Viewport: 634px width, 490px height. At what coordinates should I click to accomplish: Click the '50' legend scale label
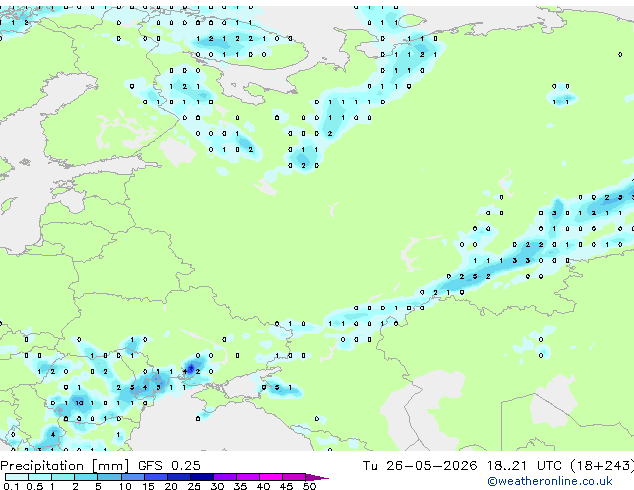tap(309, 486)
